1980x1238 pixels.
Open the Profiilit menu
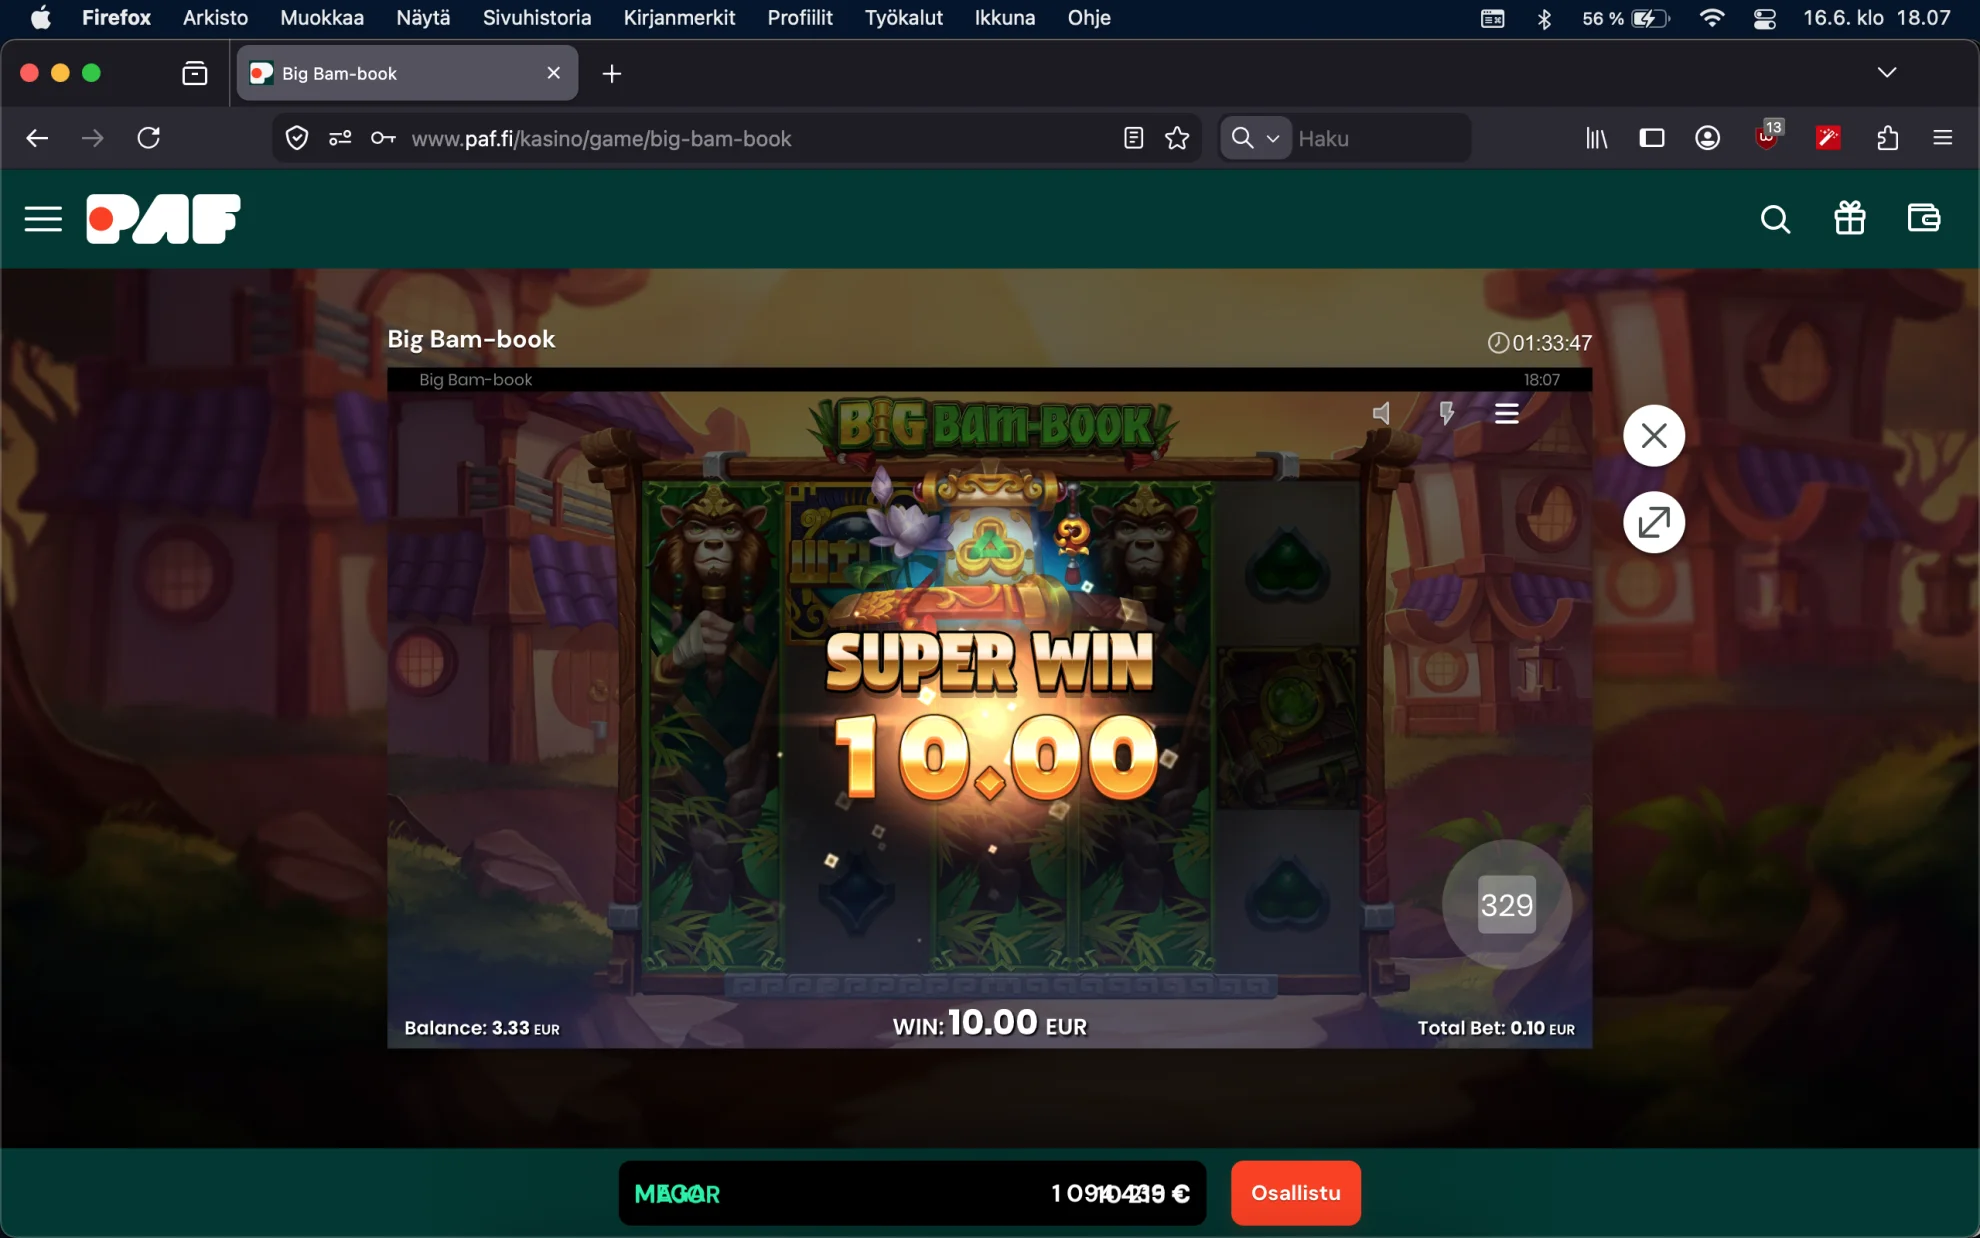[x=800, y=18]
